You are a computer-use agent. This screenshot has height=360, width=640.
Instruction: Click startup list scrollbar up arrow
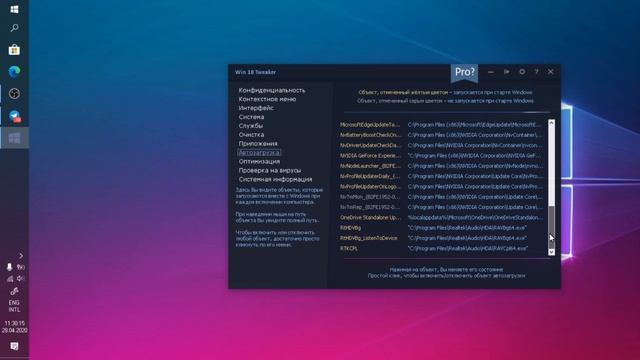point(551,122)
